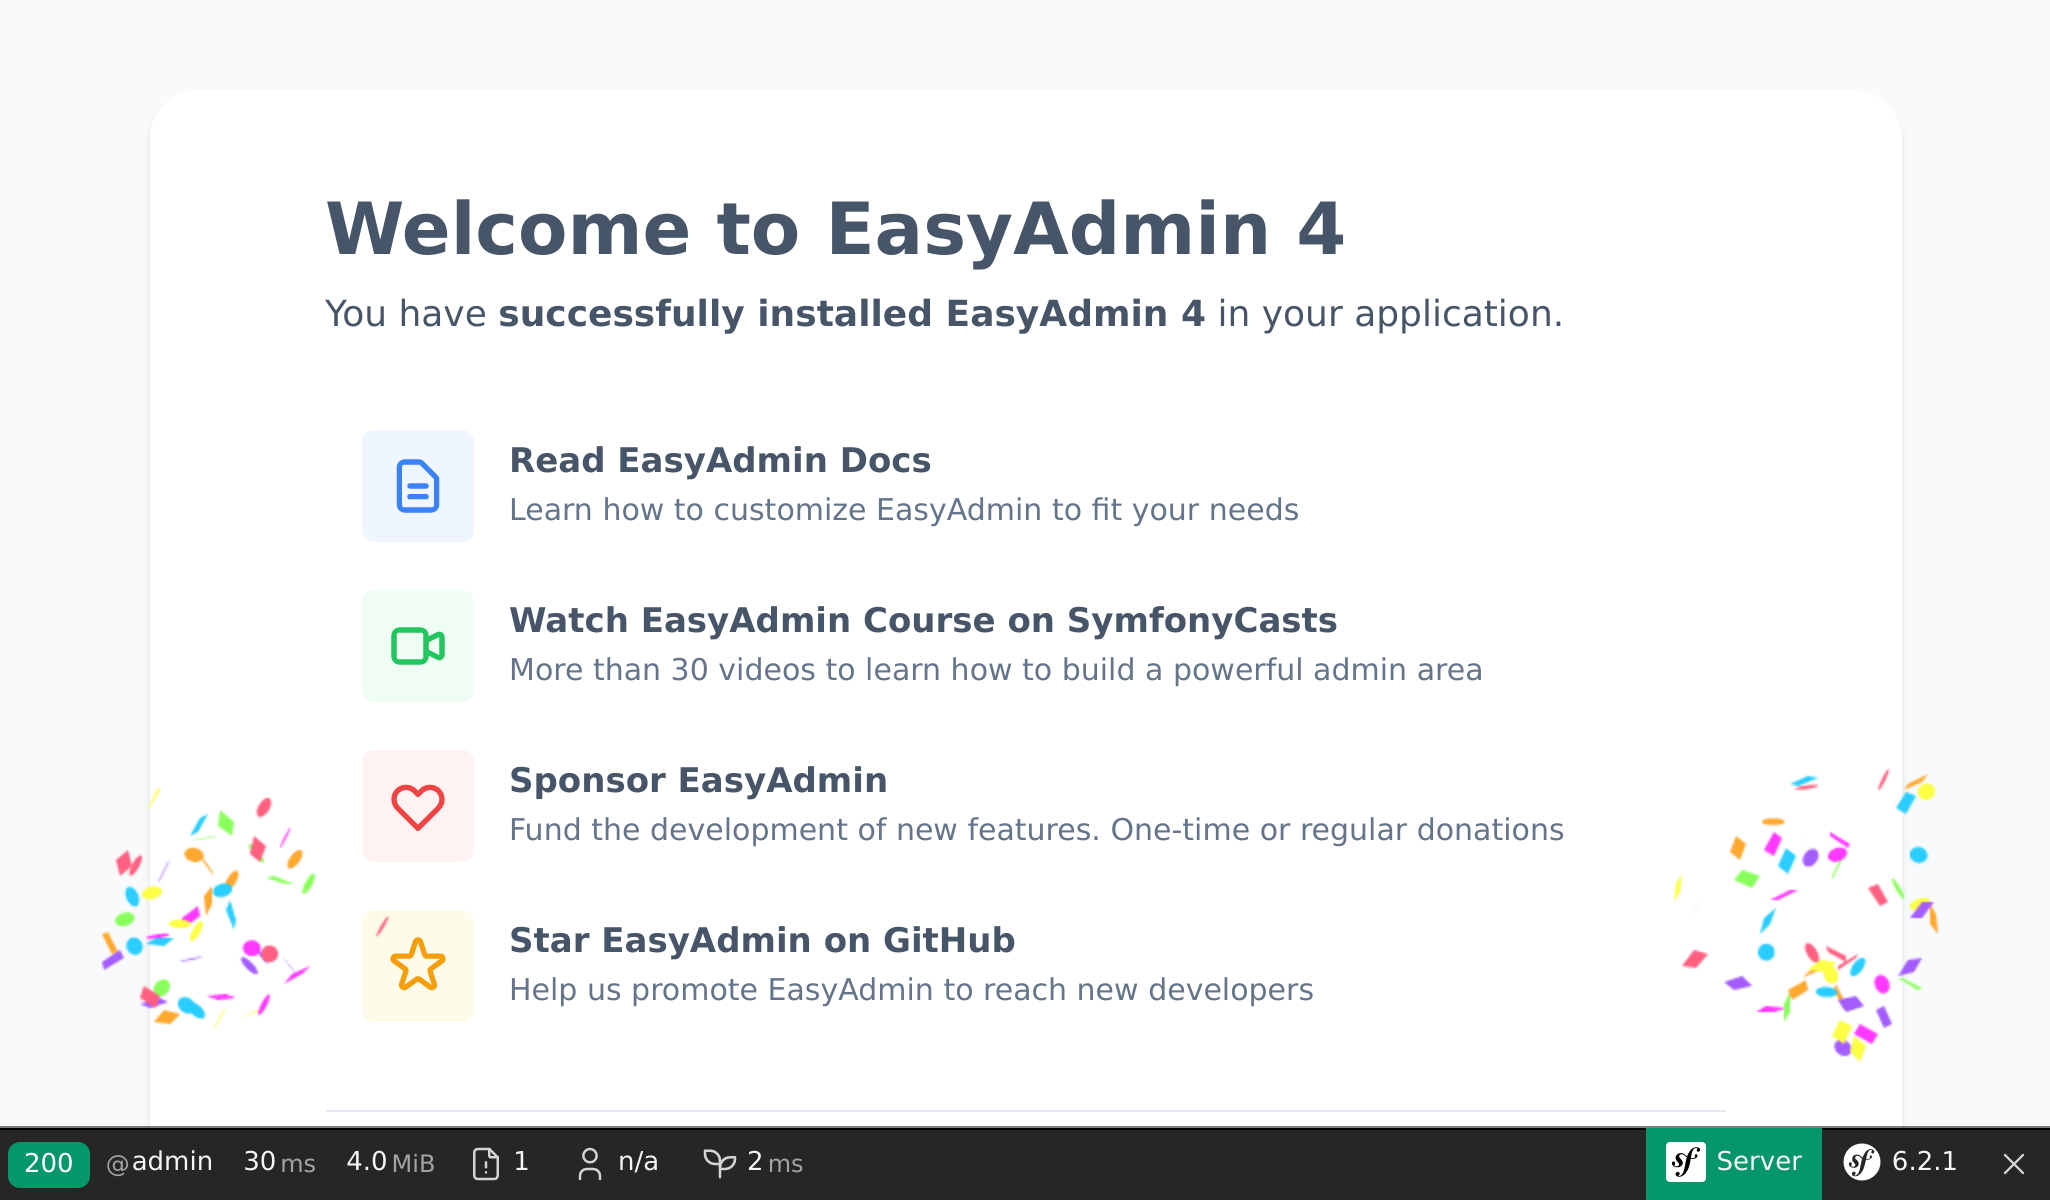Click the orange star GitHub icon
Image resolution: width=2050 pixels, height=1200 pixels.
click(418, 966)
